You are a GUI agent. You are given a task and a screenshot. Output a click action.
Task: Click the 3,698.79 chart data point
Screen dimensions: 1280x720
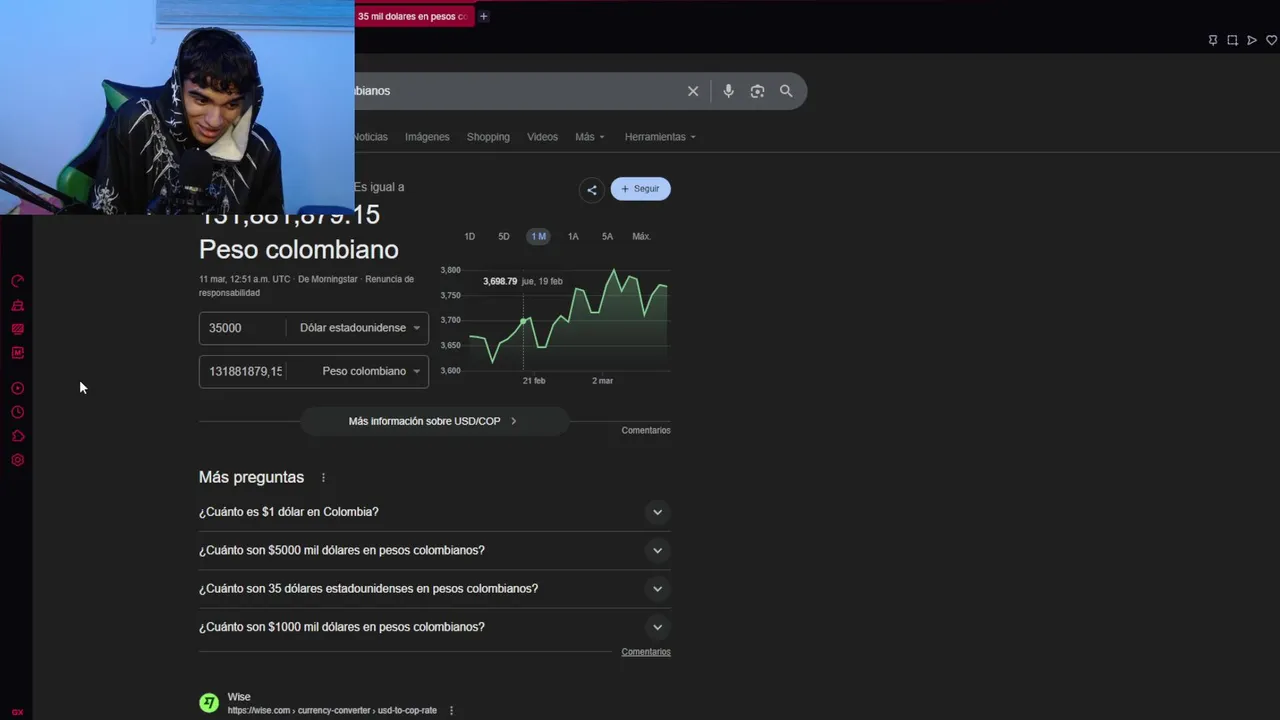click(523, 321)
